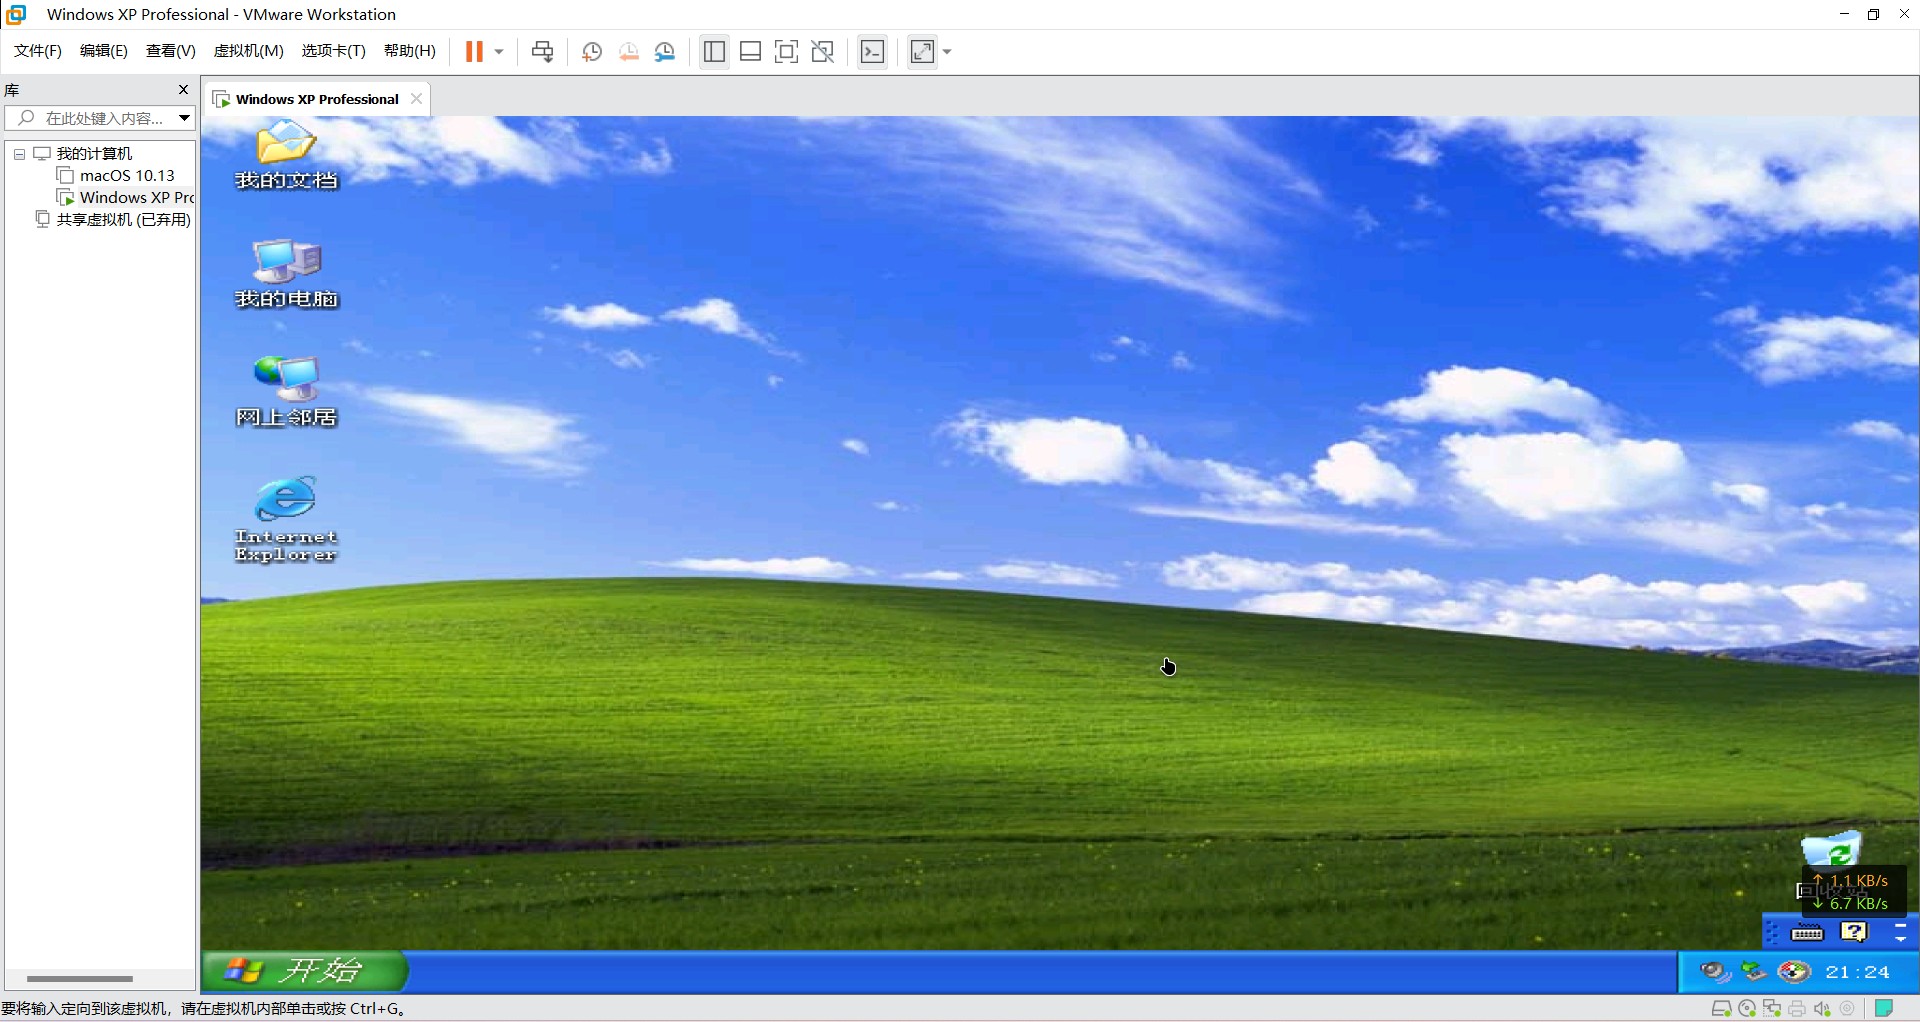This screenshot has height=1022, width=1920.
Task: Click the safely remove hardware tray icon
Action: 1754,972
